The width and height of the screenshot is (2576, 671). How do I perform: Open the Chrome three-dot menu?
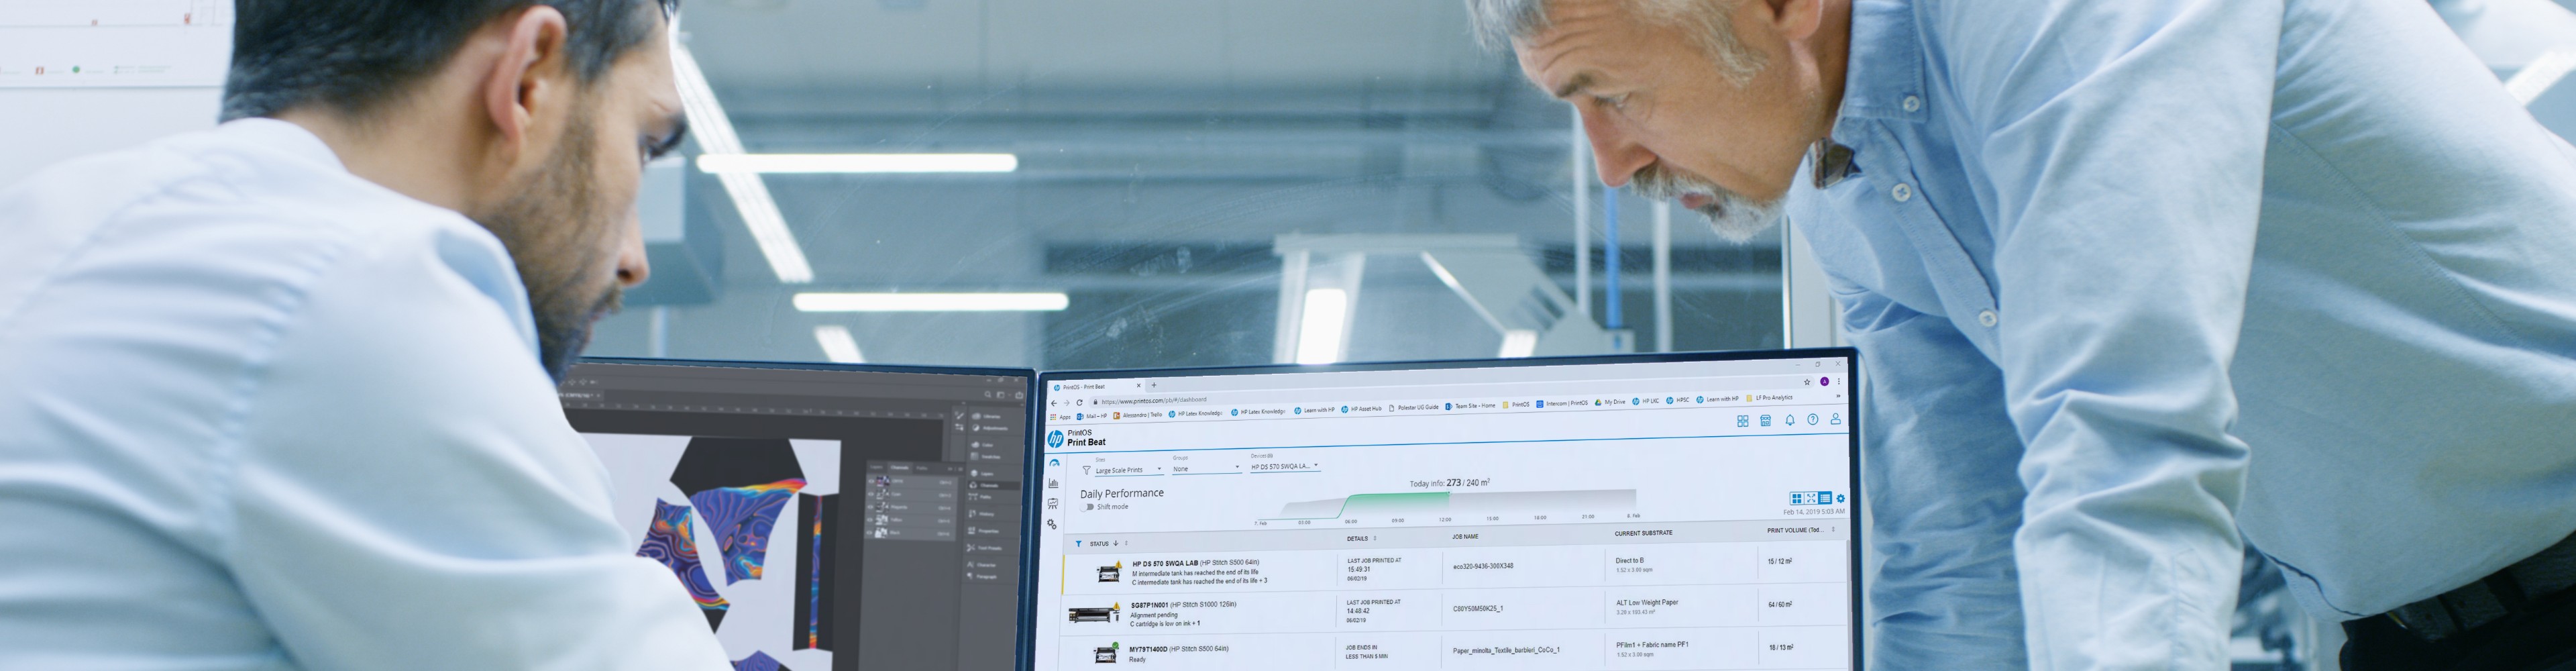1839,381
